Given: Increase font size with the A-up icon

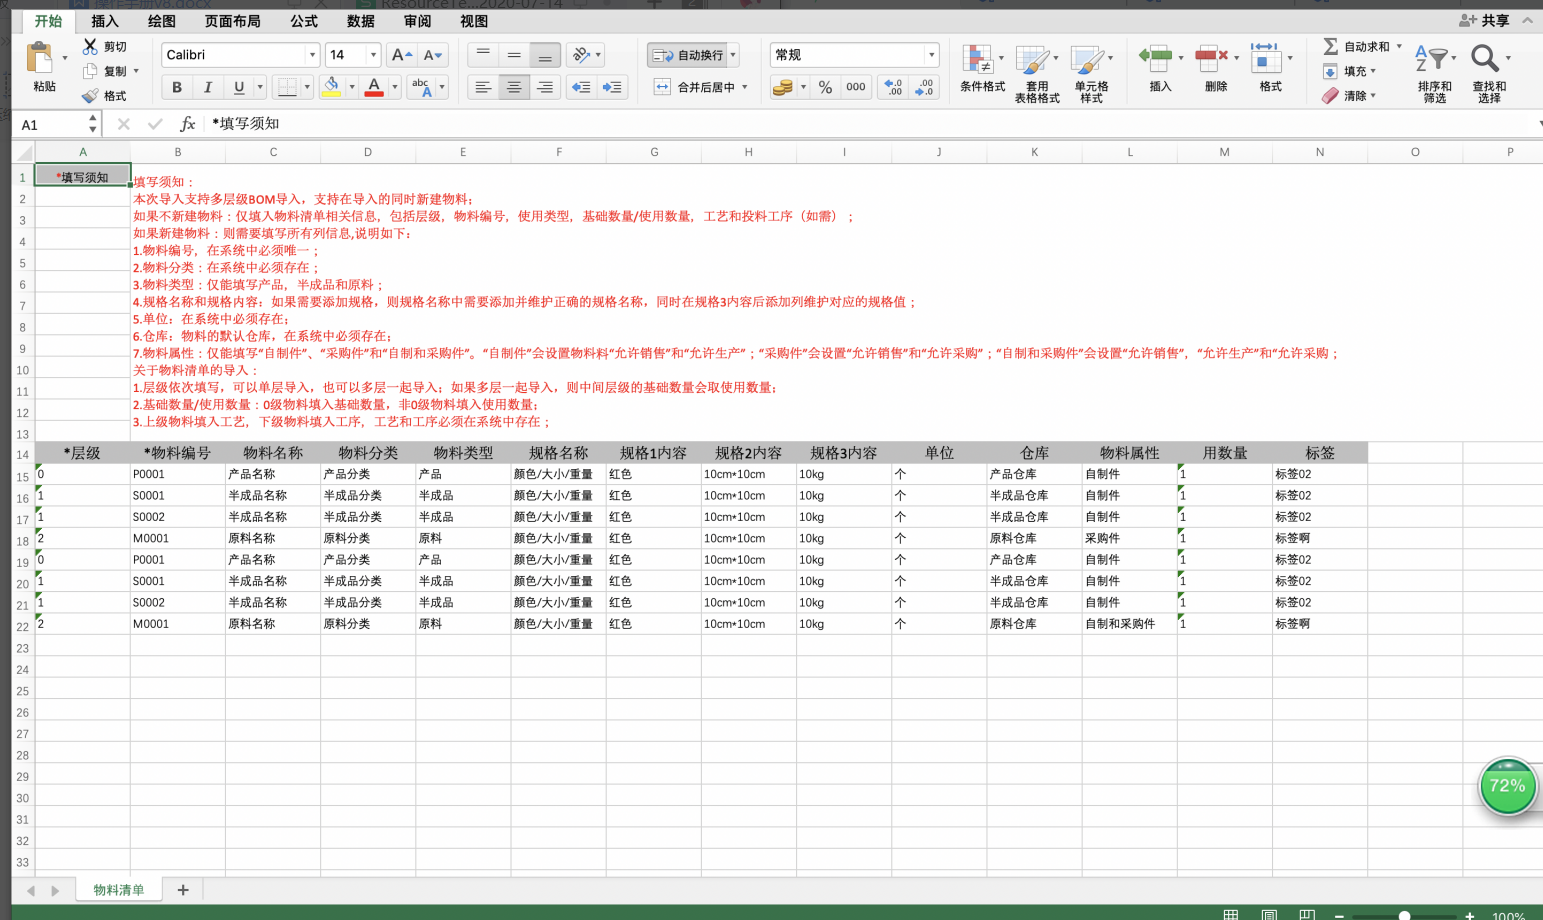Looking at the screenshot, I should tap(402, 55).
